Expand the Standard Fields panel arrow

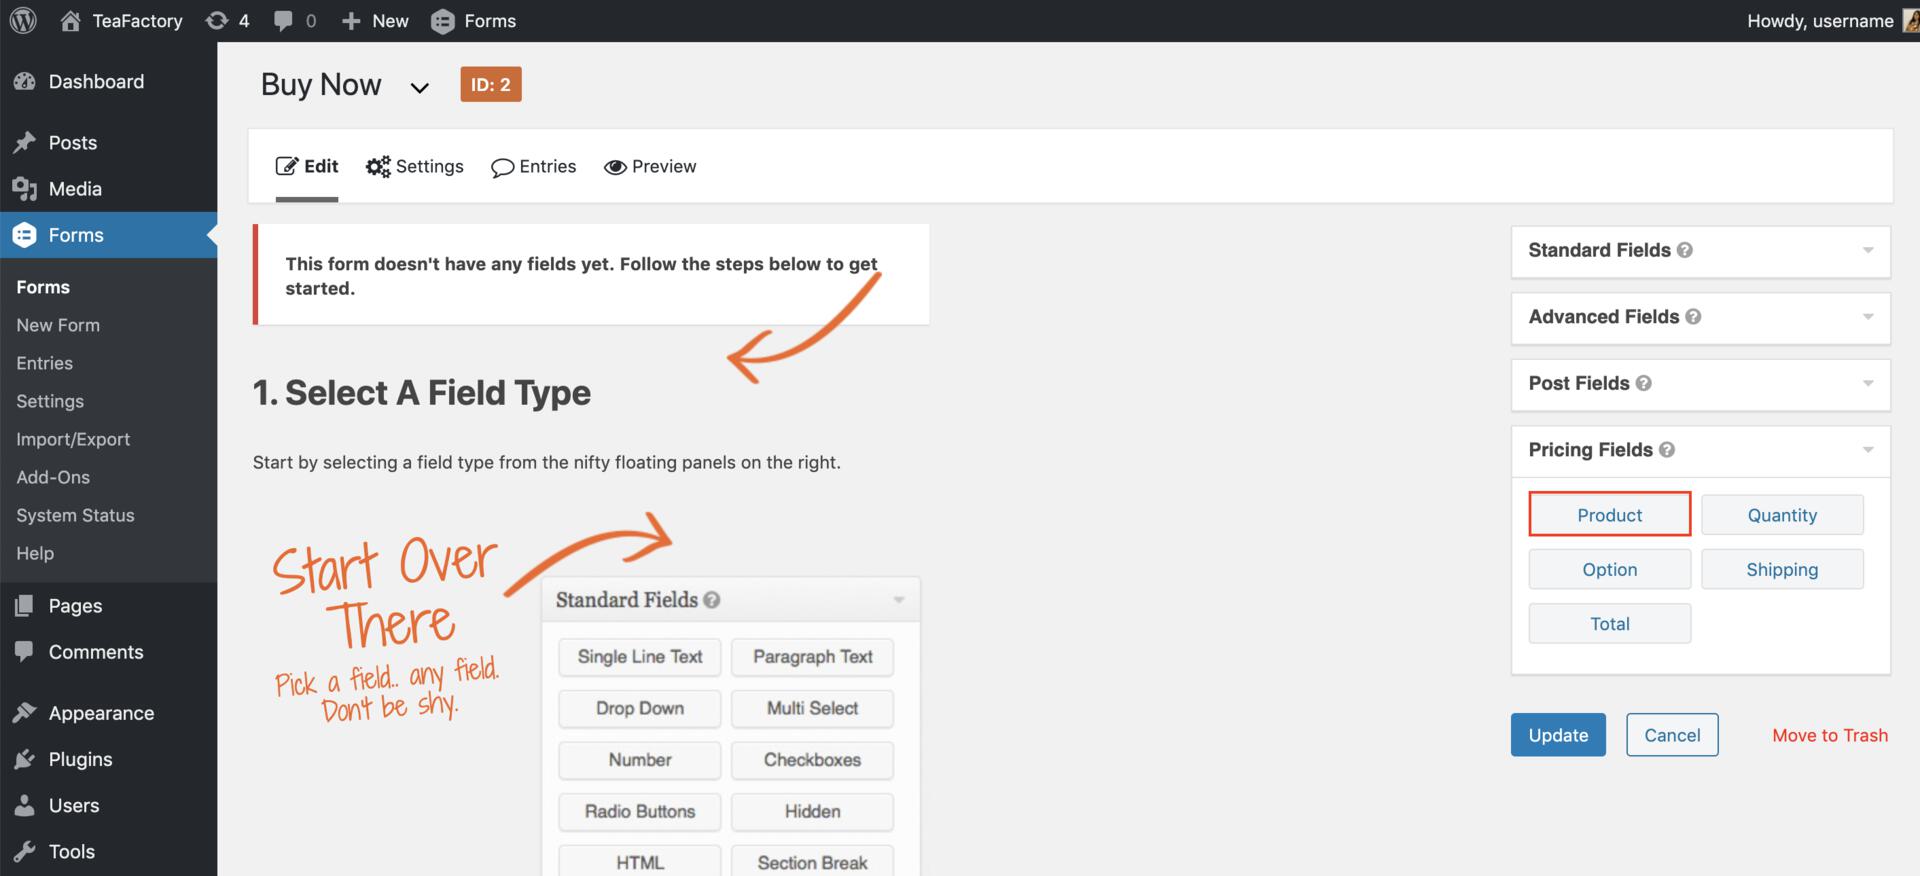[x=1868, y=251]
